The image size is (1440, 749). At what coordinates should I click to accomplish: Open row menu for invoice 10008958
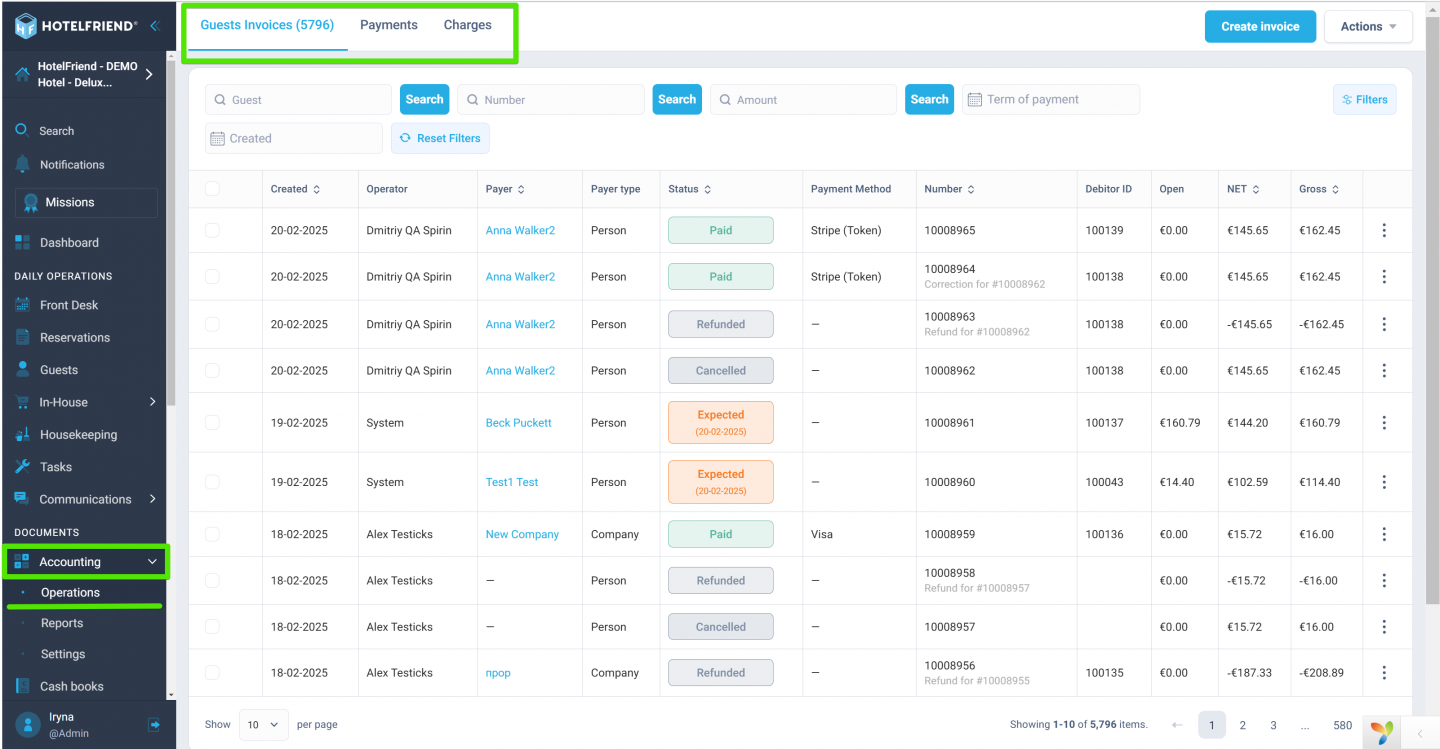(1384, 581)
